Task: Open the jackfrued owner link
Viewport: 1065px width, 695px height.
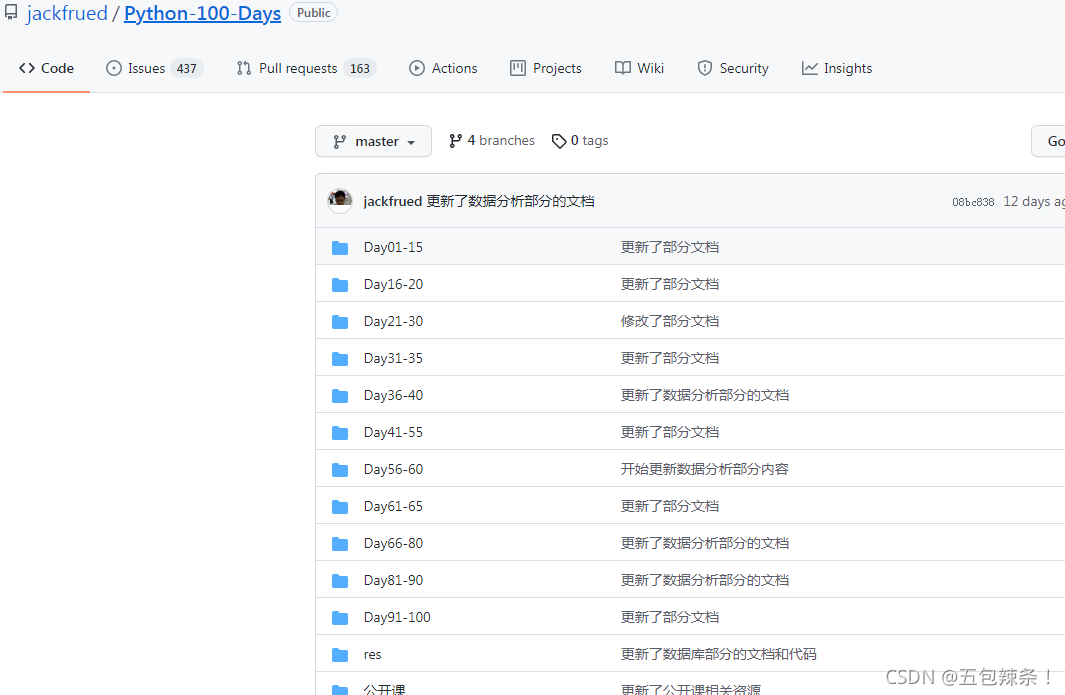Action: [x=67, y=14]
